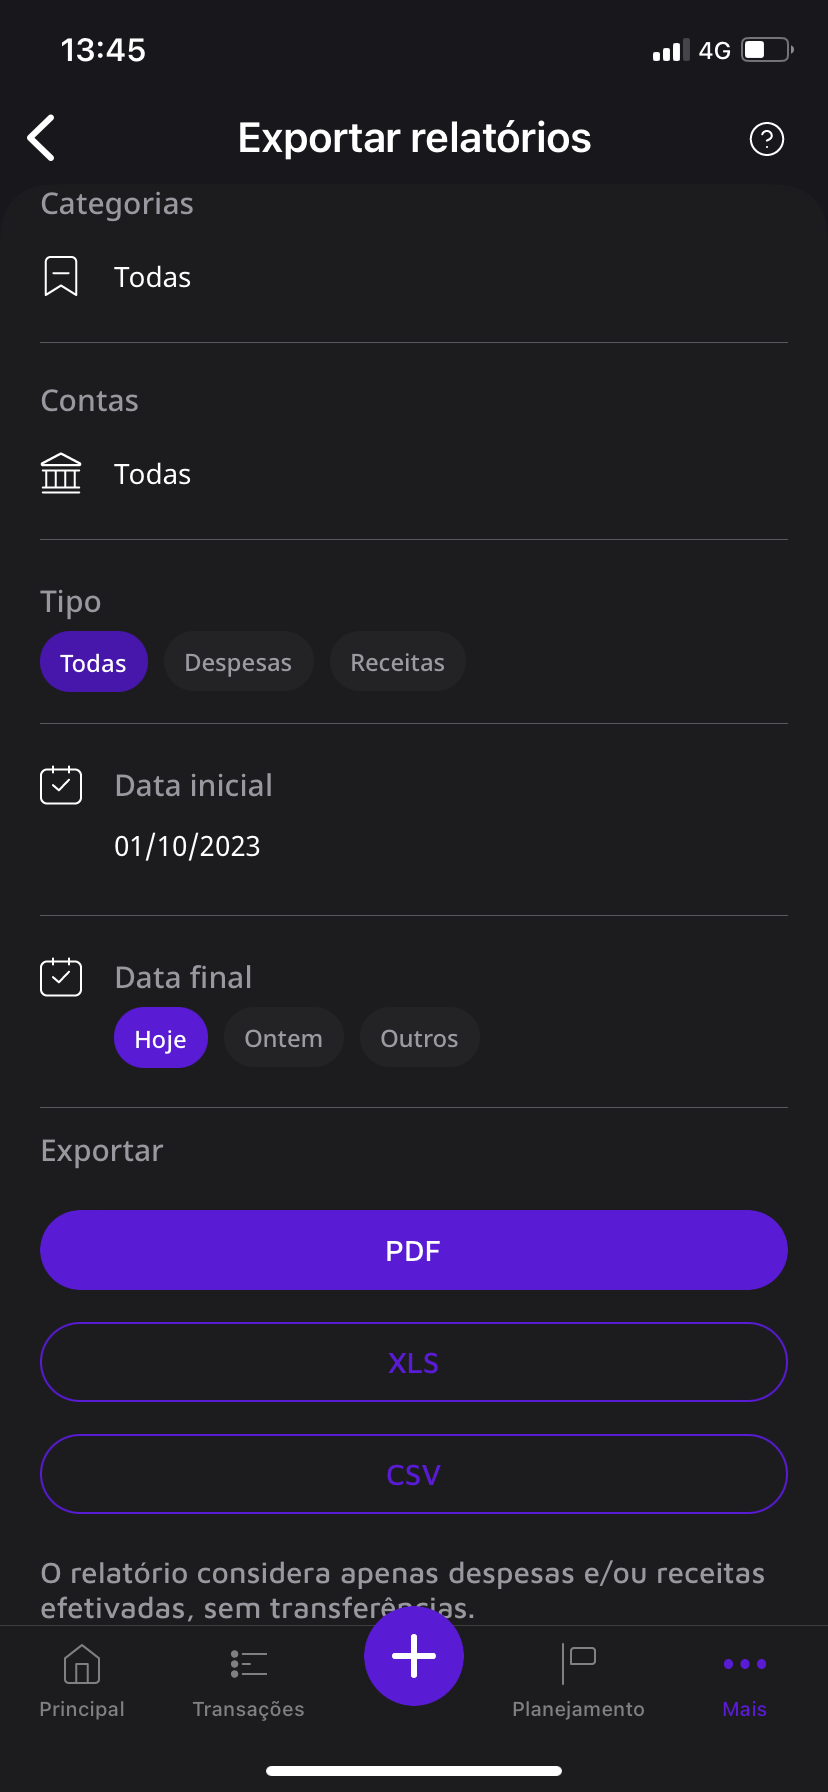828x1792 pixels.
Task: Export the report as XLS
Action: pyautogui.click(x=414, y=1362)
